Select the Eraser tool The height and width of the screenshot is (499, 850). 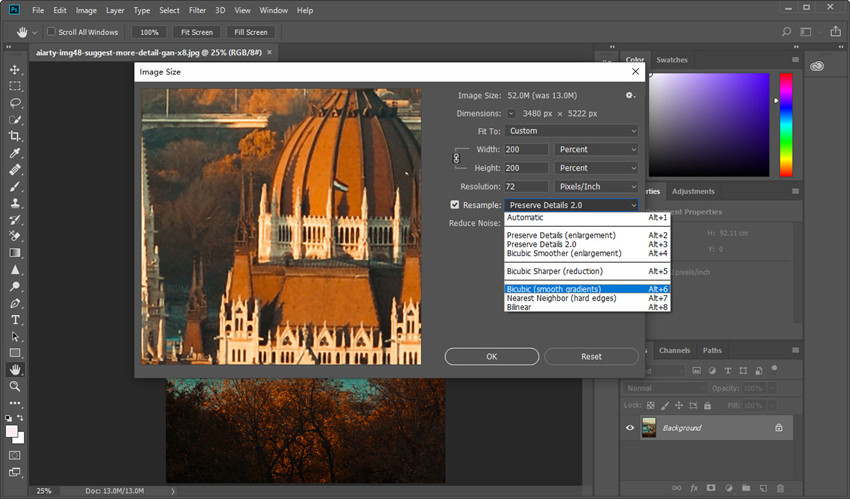pyautogui.click(x=15, y=236)
